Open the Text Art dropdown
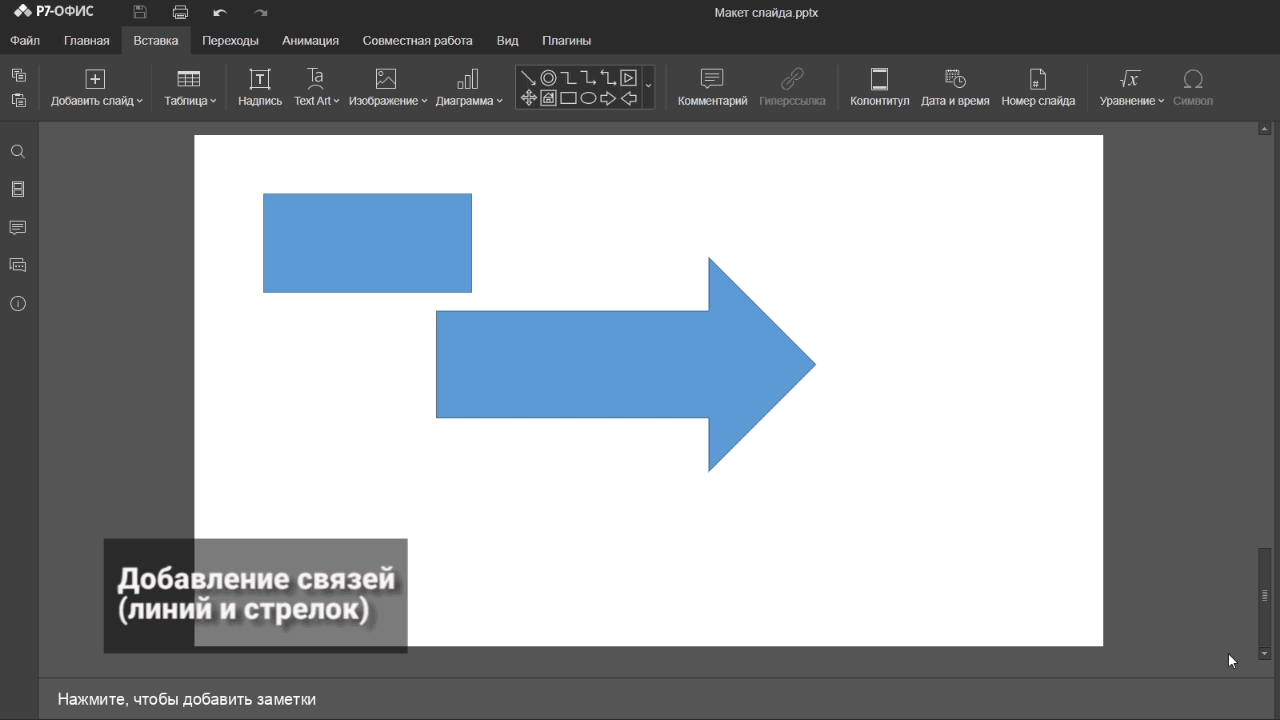Viewport: 1280px width, 720px height. [x=316, y=88]
